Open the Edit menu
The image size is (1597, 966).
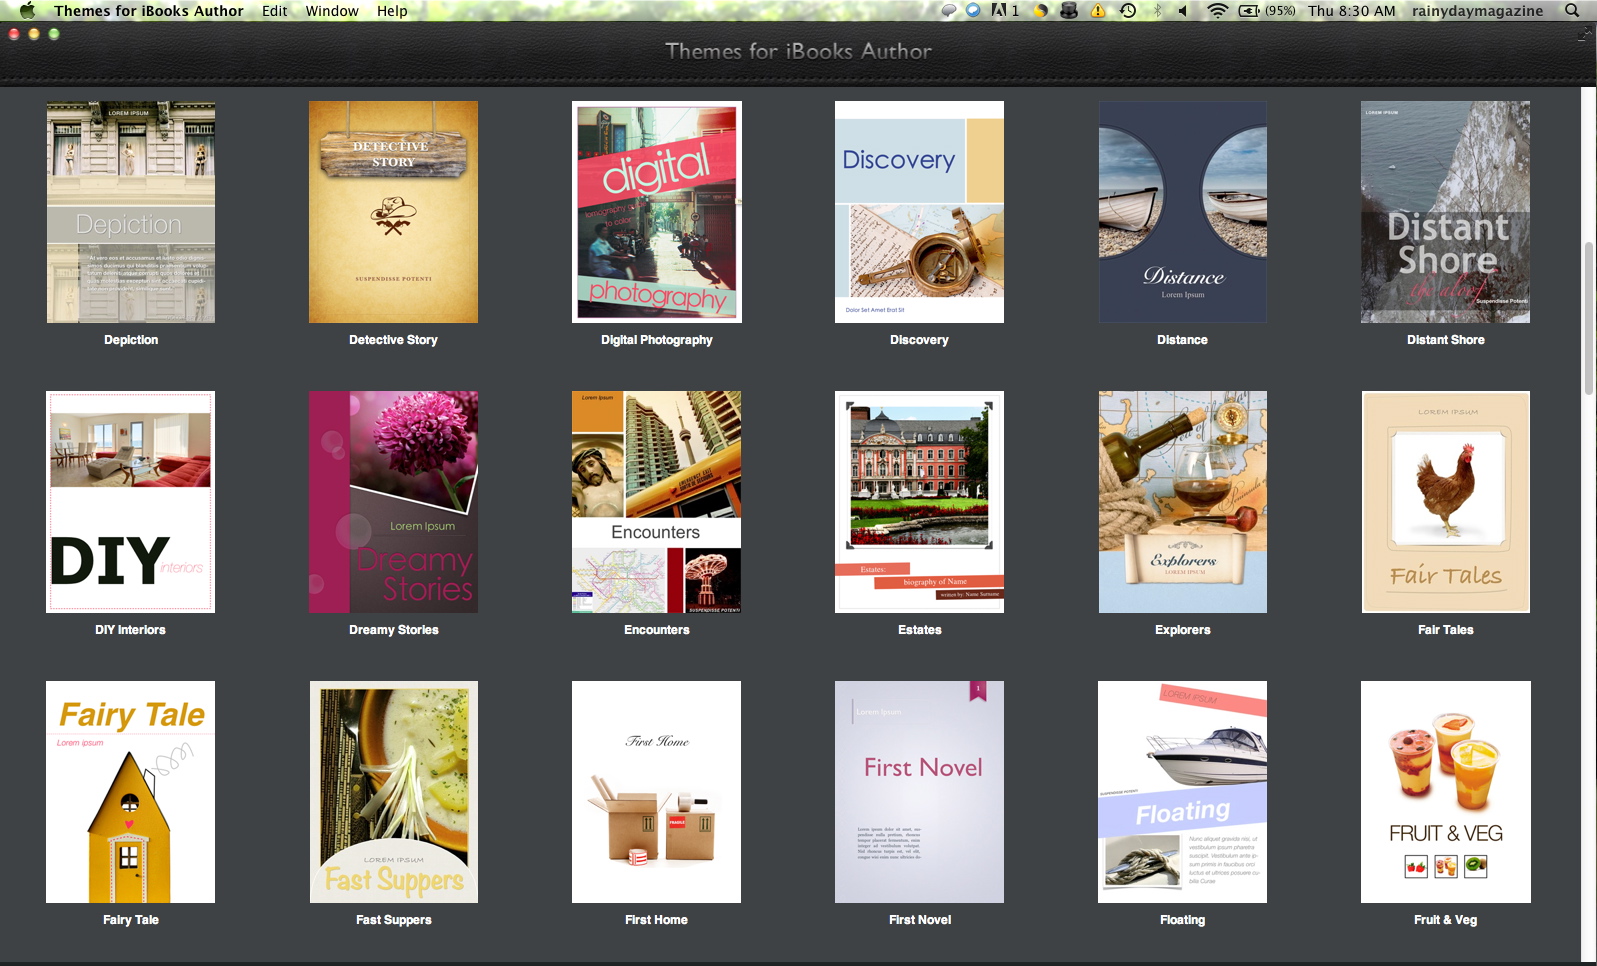click(x=274, y=11)
